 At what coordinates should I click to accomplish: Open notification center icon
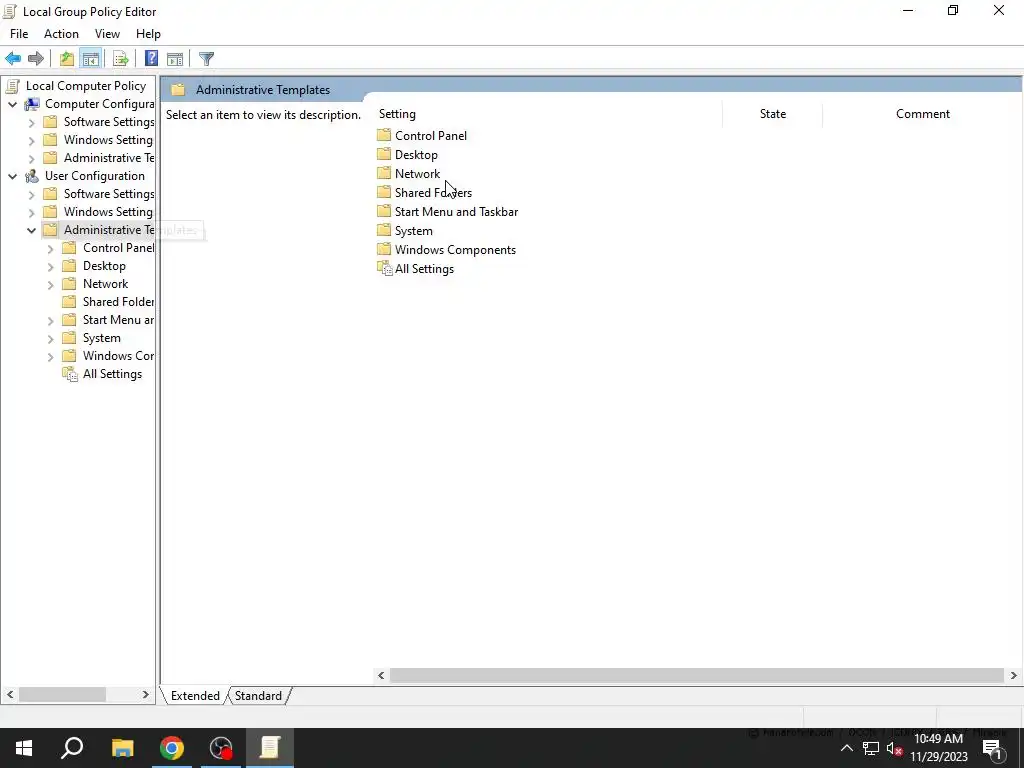tap(993, 748)
